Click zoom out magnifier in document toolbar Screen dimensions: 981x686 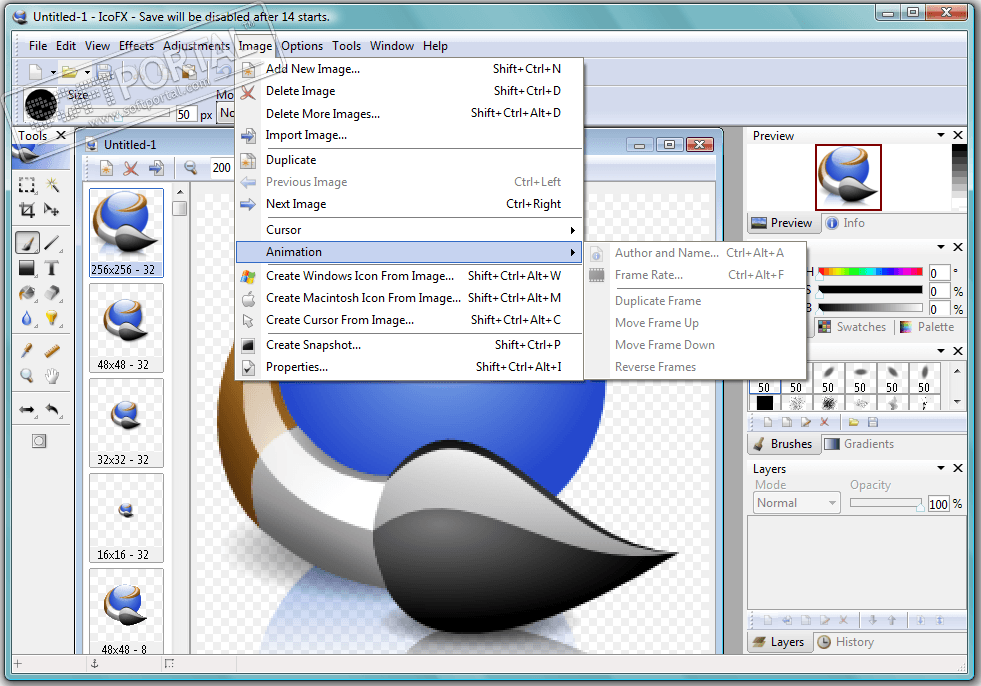click(x=190, y=168)
